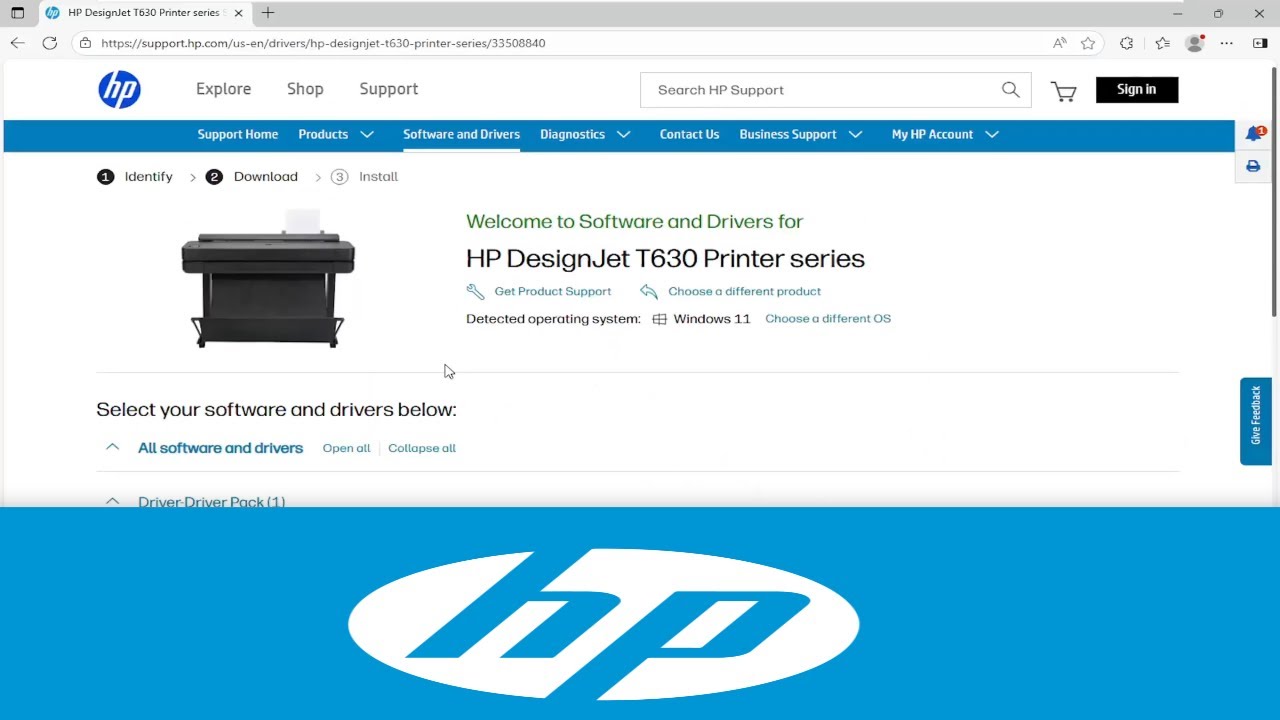The height and width of the screenshot is (720, 1280).
Task: Expand the Products dropdown chevron
Action: [x=367, y=134]
